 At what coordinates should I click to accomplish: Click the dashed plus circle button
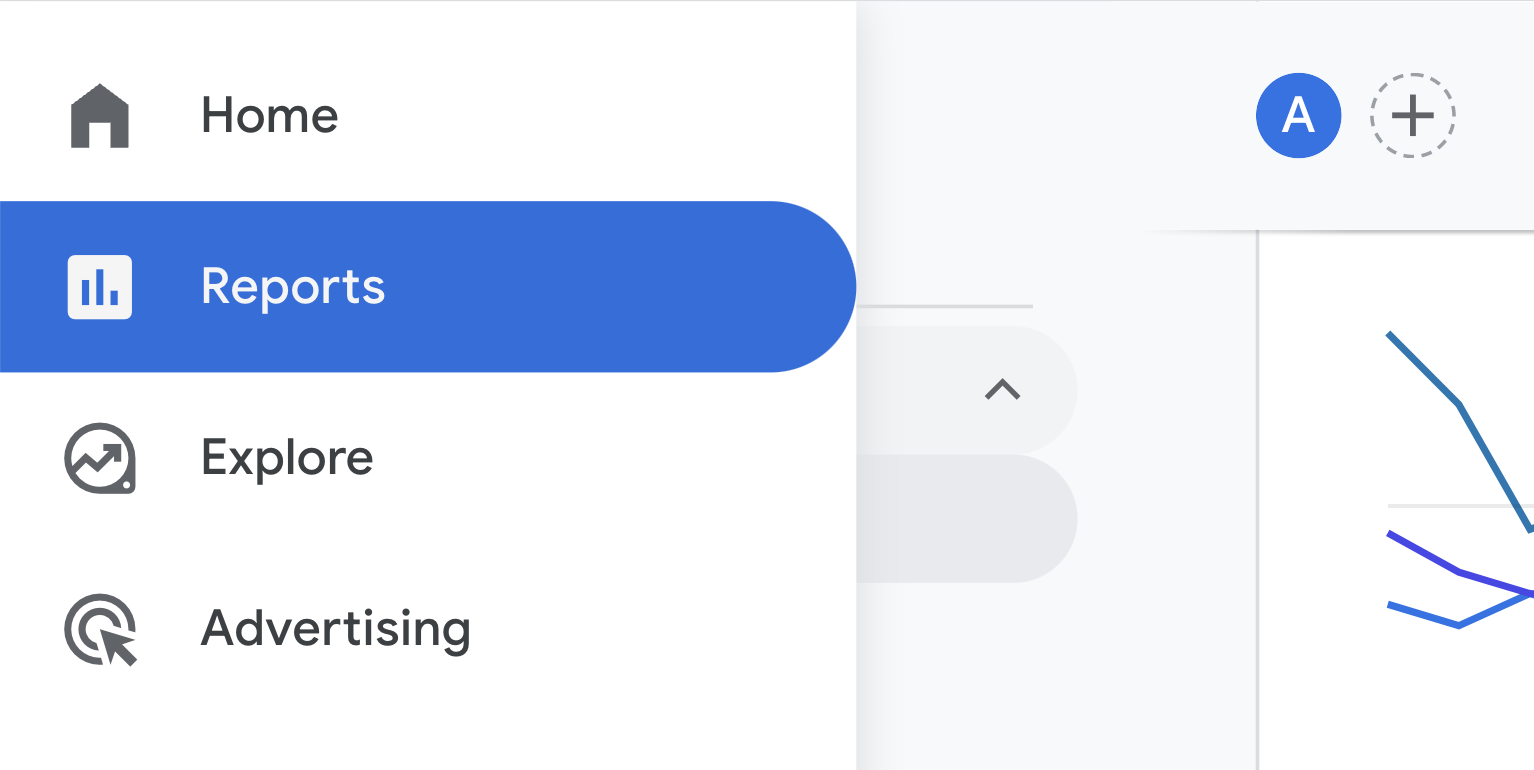tap(1412, 115)
